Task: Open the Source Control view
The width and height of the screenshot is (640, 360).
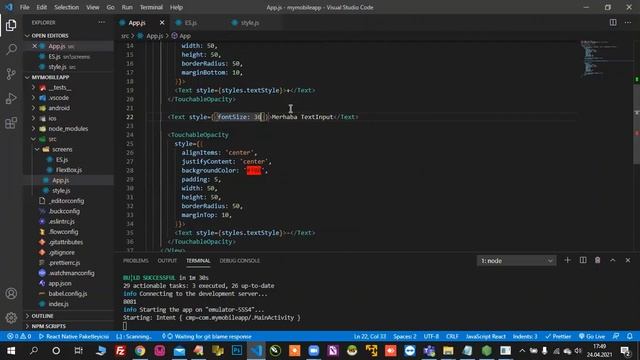Action: pyautogui.click(x=11, y=74)
